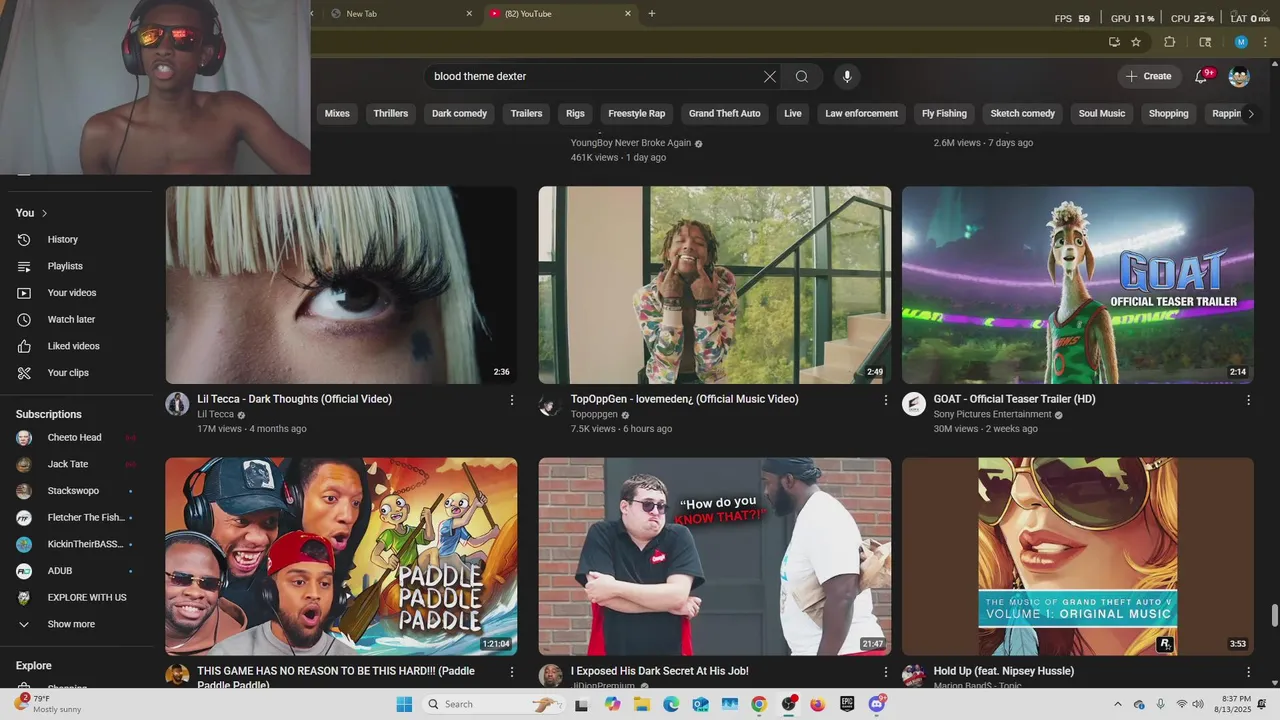Open OBS Studio from taskbar
Viewport: 1280px width, 720px height.
[x=788, y=704]
